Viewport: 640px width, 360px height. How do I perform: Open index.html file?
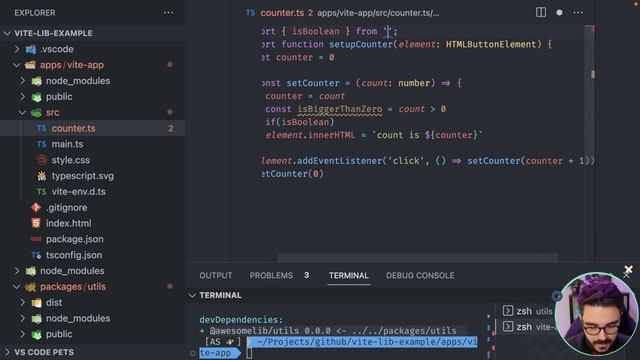pos(69,223)
